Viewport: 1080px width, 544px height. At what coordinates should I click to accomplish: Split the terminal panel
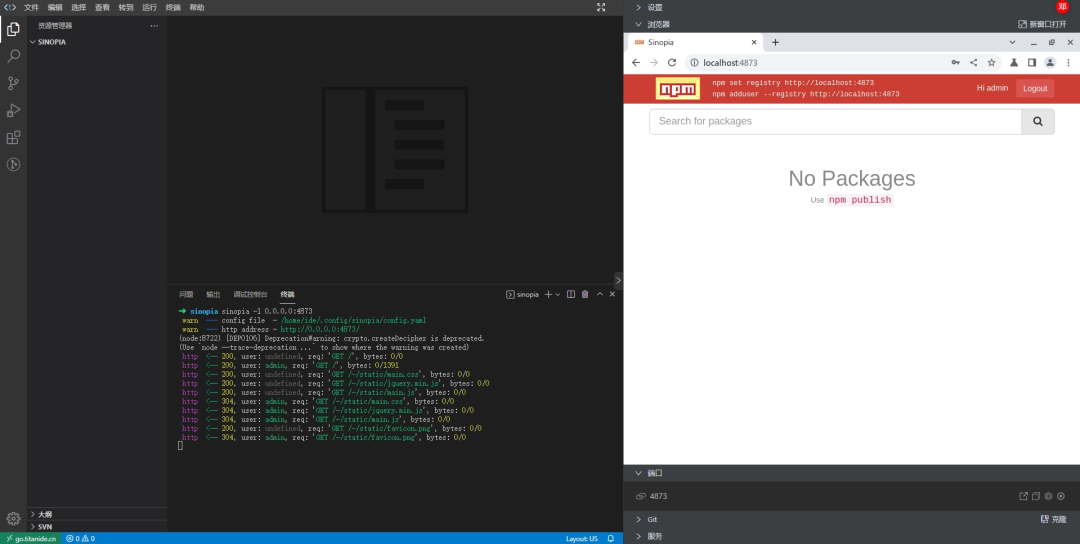[571, 294]
